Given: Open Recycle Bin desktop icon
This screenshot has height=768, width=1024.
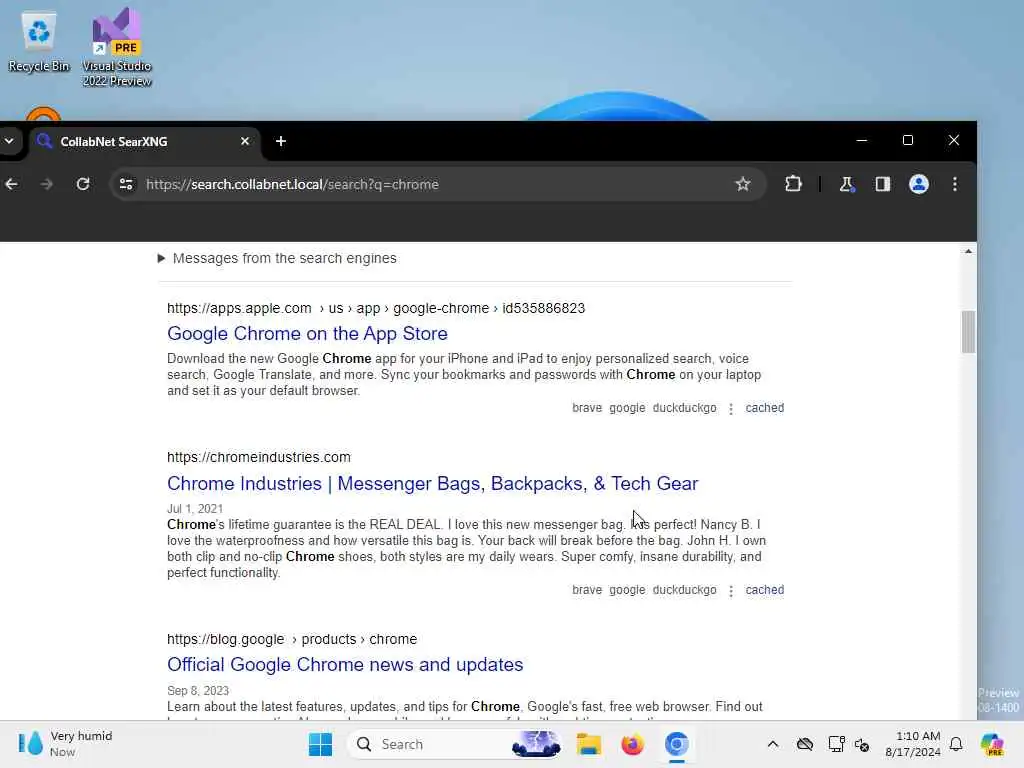Looking at the screenshot, I should tap(39, 42).
